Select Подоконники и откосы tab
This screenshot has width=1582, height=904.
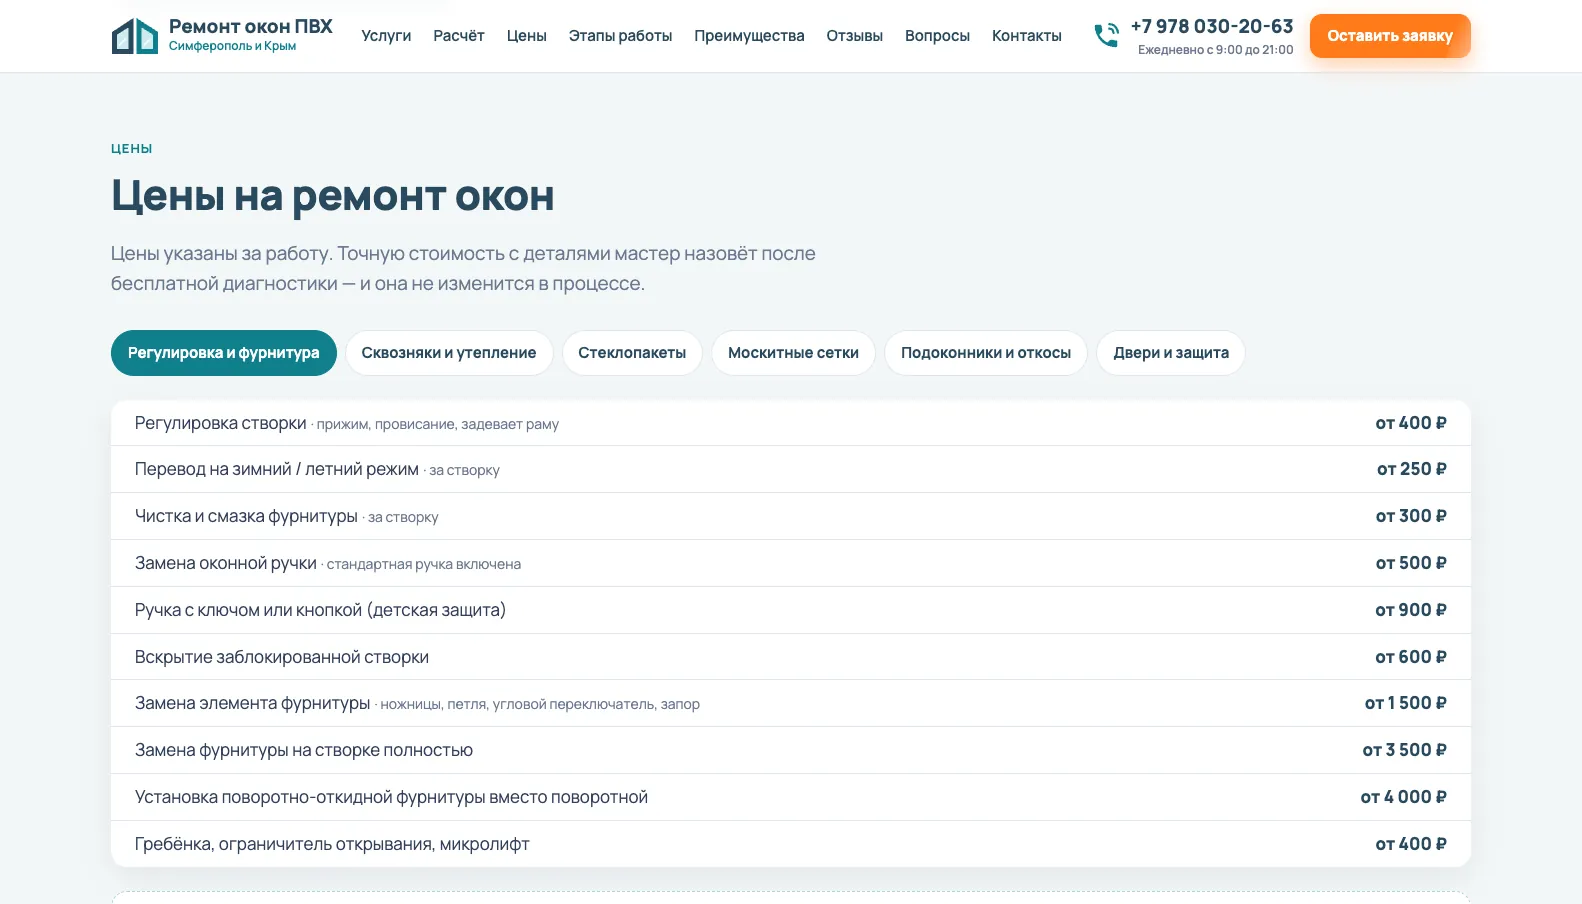click(x=986, y=353)
